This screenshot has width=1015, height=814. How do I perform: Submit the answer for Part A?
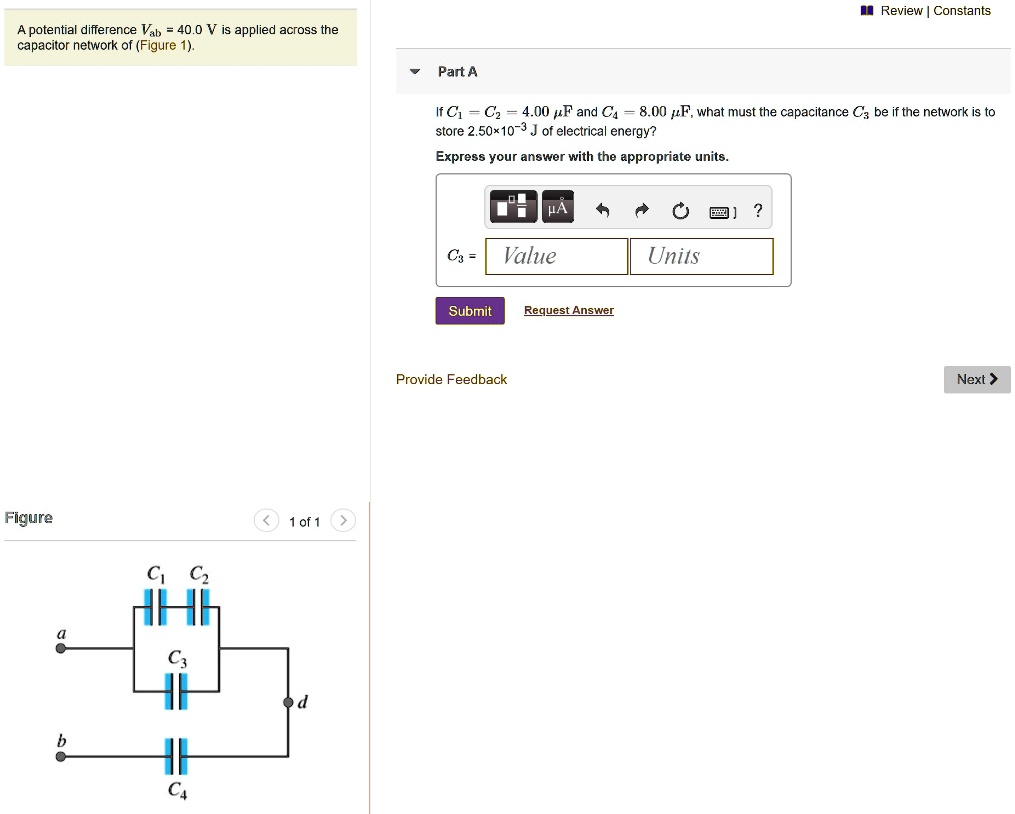469,310
